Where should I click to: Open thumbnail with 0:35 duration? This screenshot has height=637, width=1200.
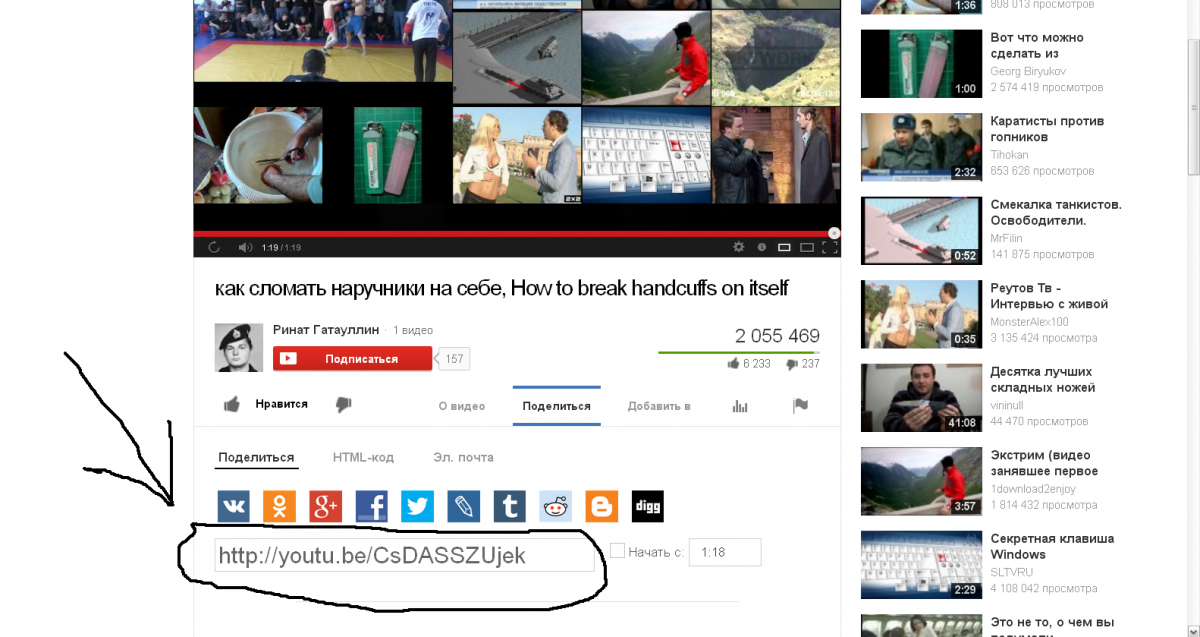click(x=922, y=313)
